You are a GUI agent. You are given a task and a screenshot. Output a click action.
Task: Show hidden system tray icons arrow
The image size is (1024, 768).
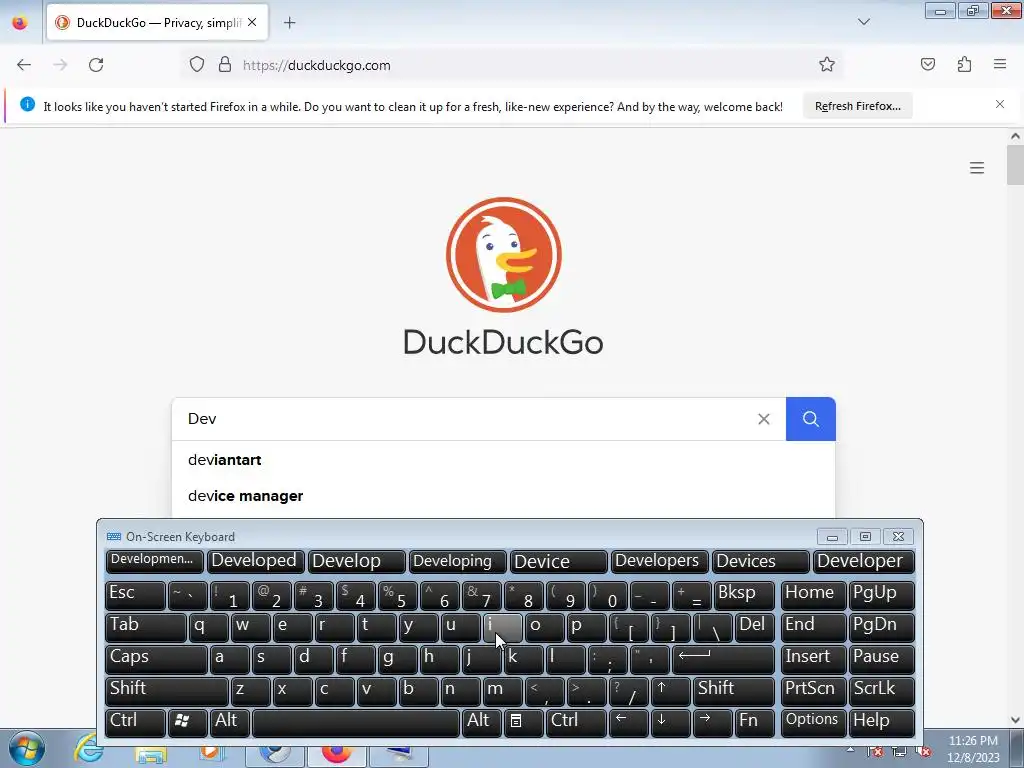(x=850, y=748)
